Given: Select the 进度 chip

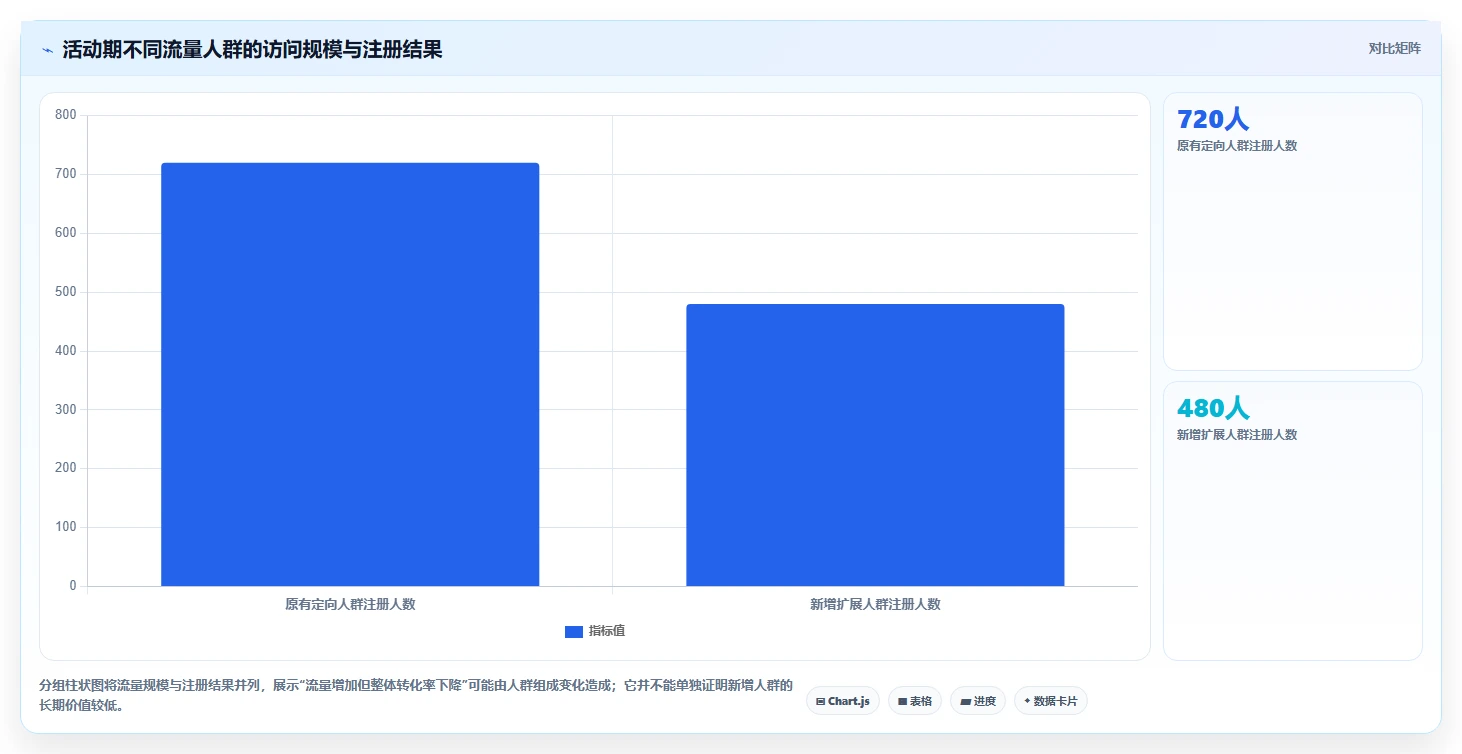Looking at the screenshot, I should 978,701.
